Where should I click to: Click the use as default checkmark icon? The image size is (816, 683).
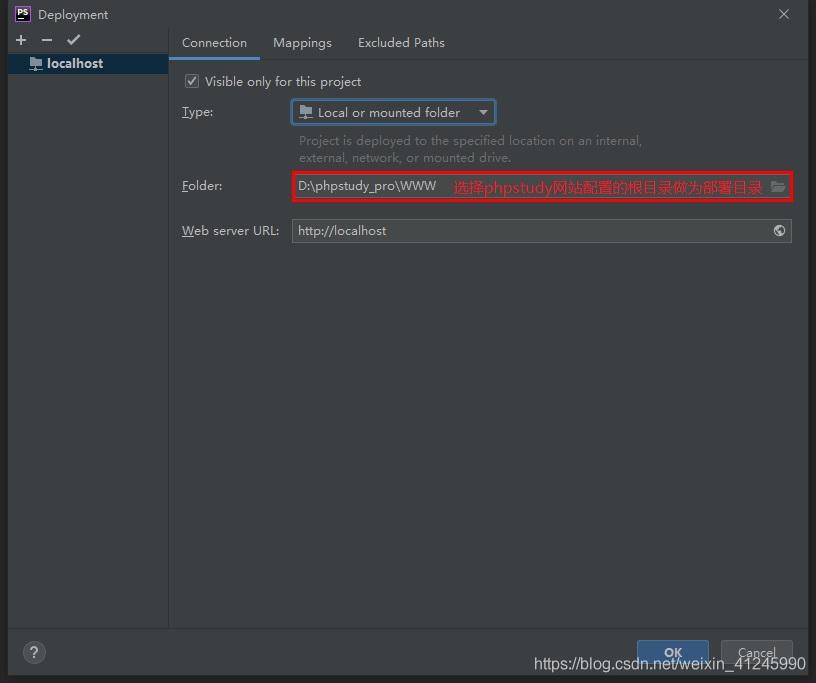coord(73,40)
